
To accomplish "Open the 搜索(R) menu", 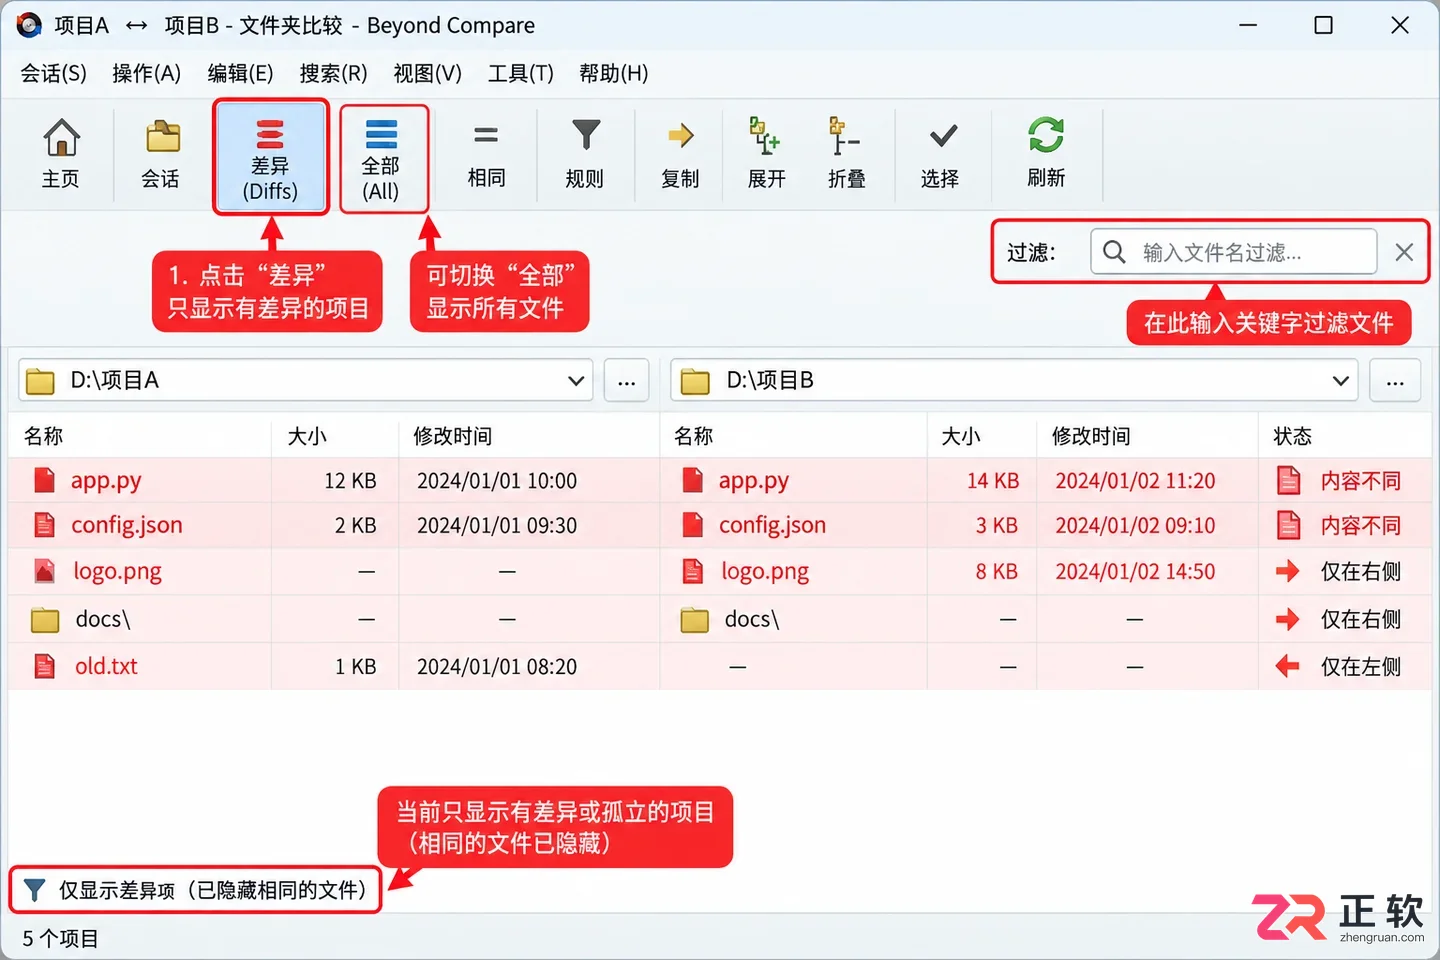I will pos(333,73).
